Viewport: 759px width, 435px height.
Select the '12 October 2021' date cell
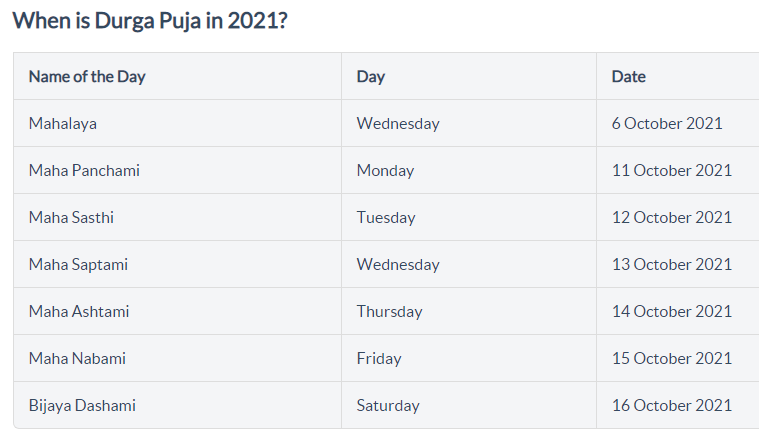[x=672, y=218]
